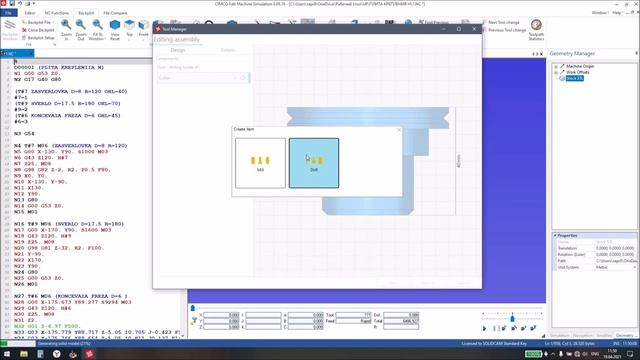Click the Tool number field
640x360 pixels.
coord(353,315)
